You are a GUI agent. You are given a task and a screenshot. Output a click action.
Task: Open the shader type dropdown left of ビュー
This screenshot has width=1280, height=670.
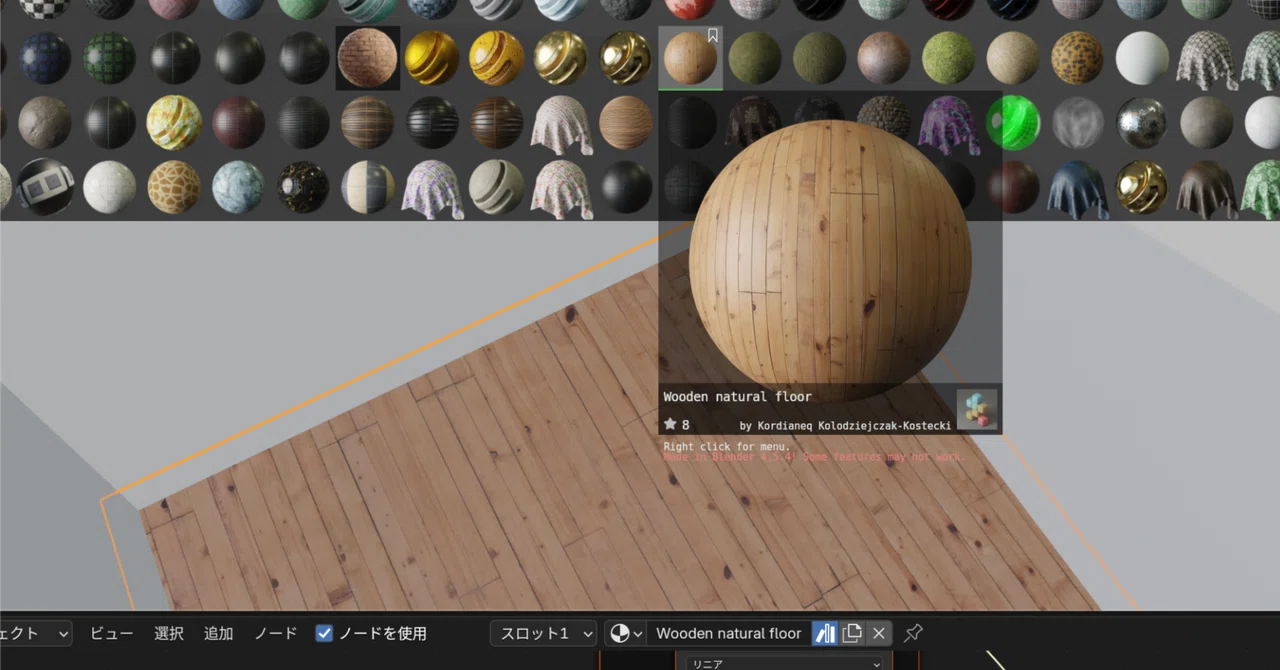[x=36, y=633]
